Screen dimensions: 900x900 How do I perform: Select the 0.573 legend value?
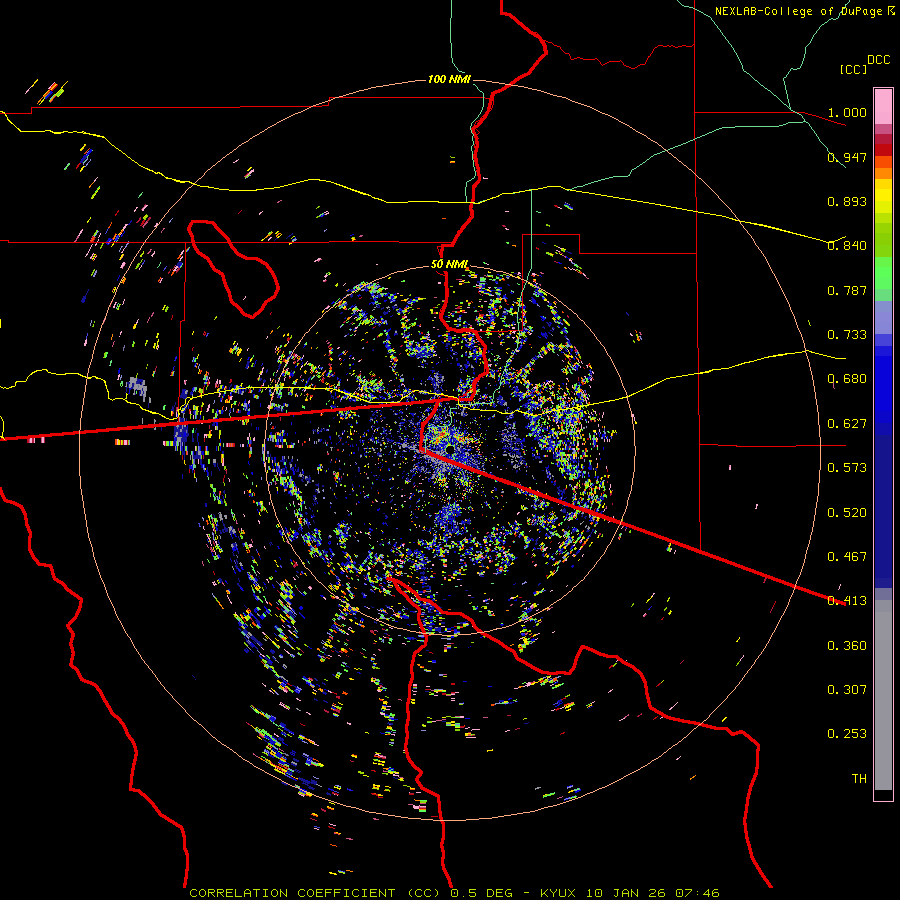[x=847, y=468]
